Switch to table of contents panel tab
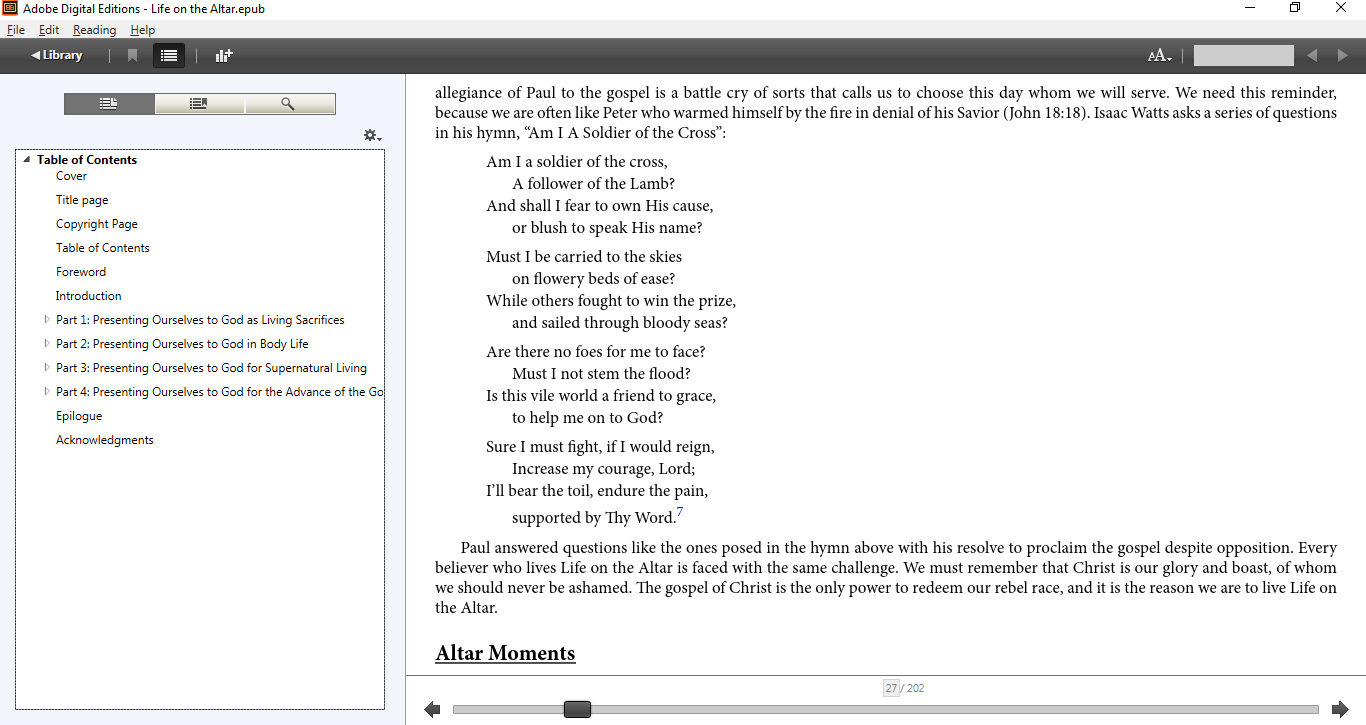The image size is (1366, 725). [x=109, y=104]
